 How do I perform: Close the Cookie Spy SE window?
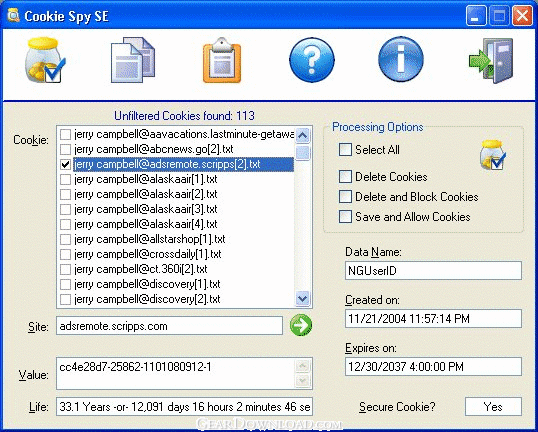tap(522, 16)
